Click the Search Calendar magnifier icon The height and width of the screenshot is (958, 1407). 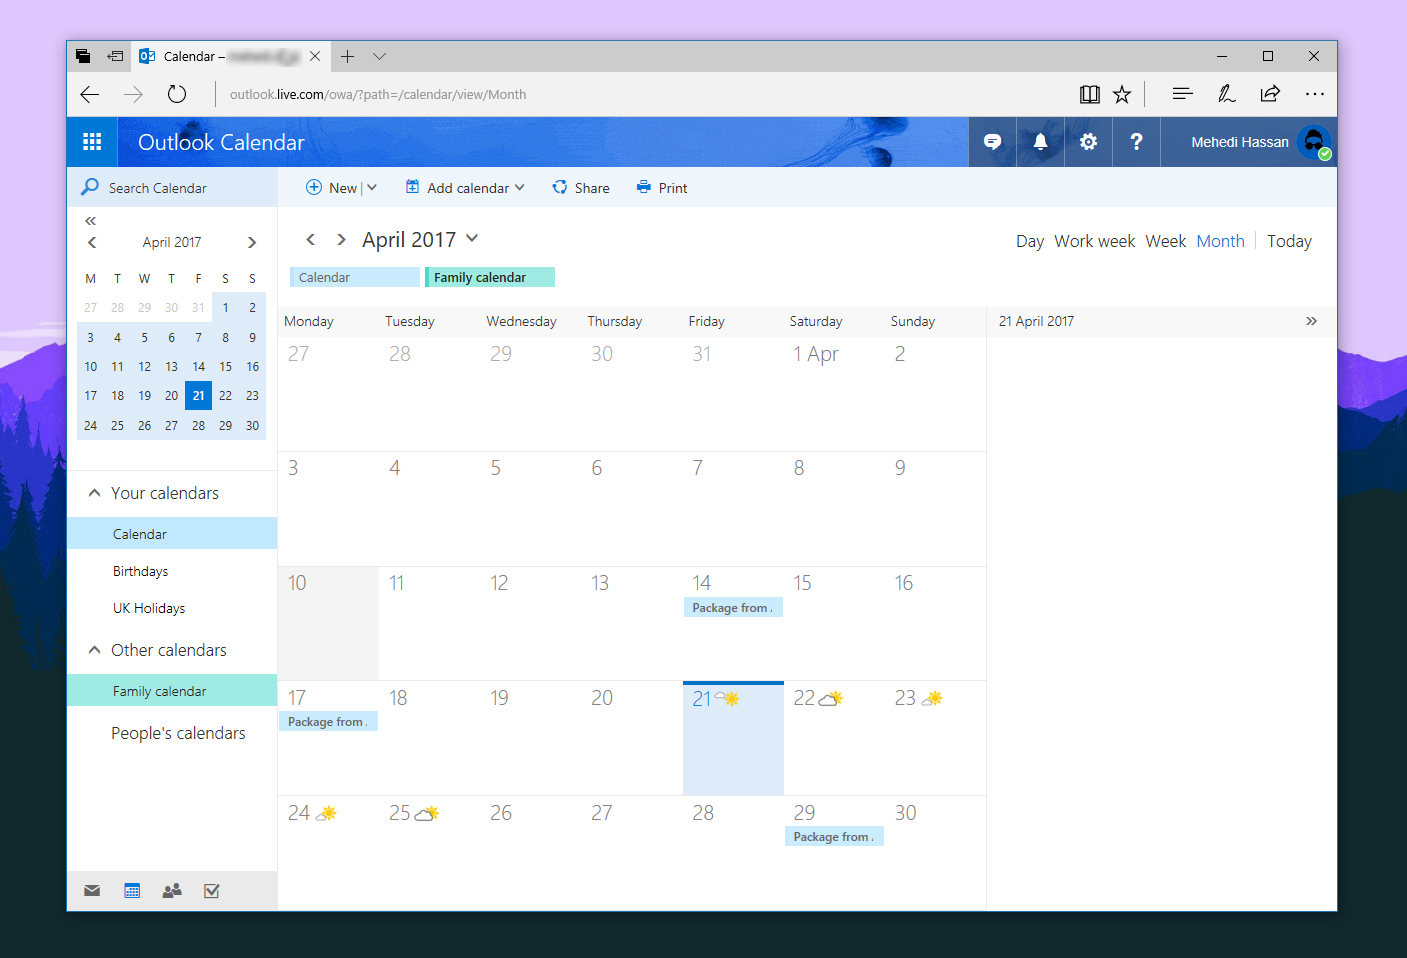[x=90, y=187]
